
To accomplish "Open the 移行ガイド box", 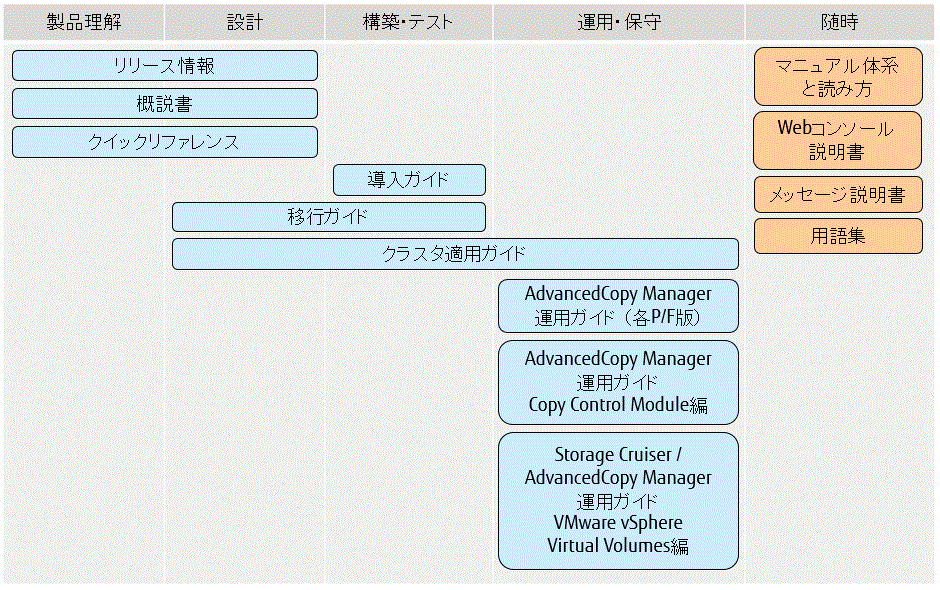I will point(329,217).
